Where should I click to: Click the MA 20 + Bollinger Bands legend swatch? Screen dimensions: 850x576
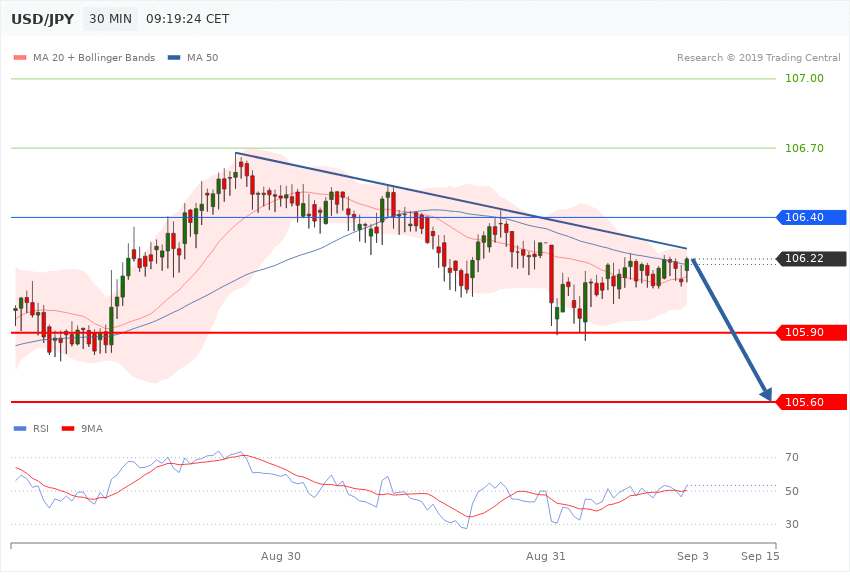[20, 57]
